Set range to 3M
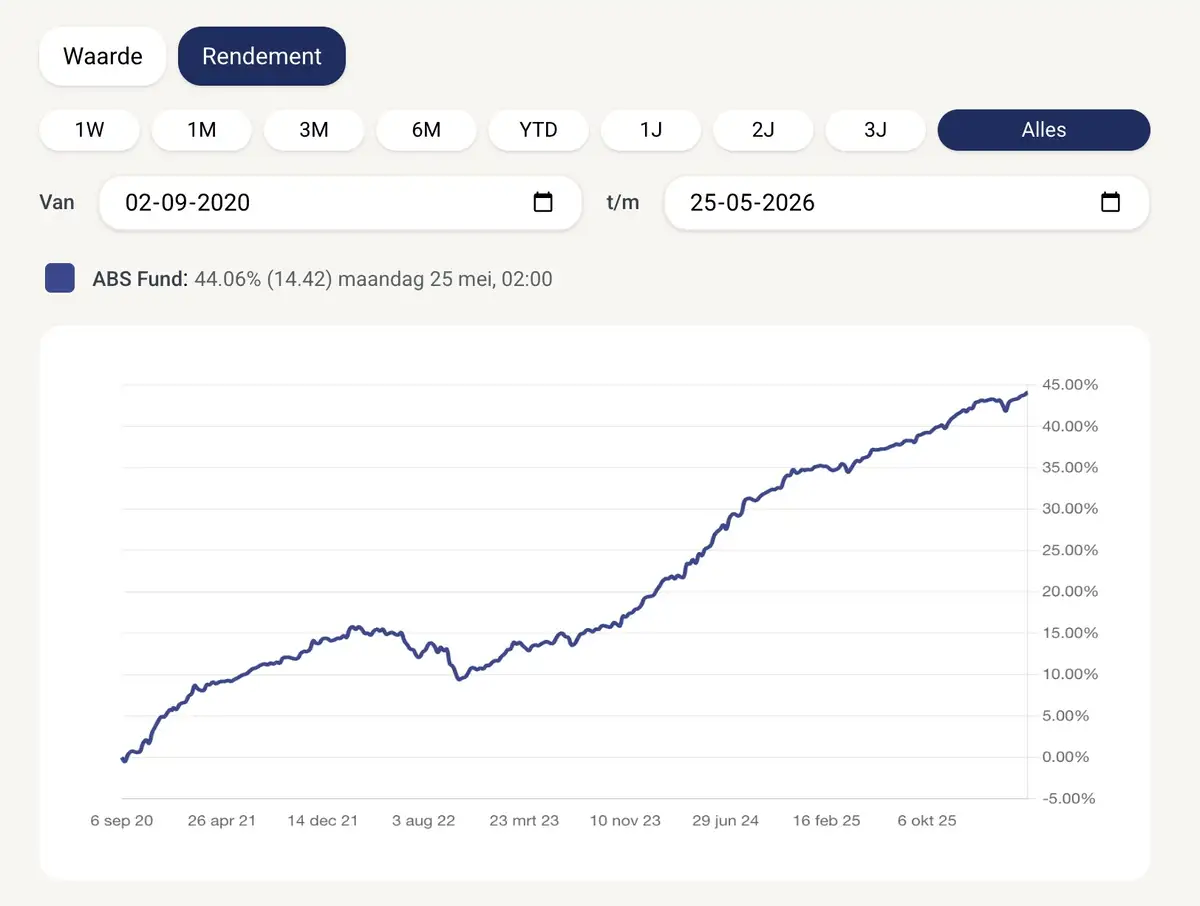The height and width of the screenshot is (906, 1200). pos(314,130)
